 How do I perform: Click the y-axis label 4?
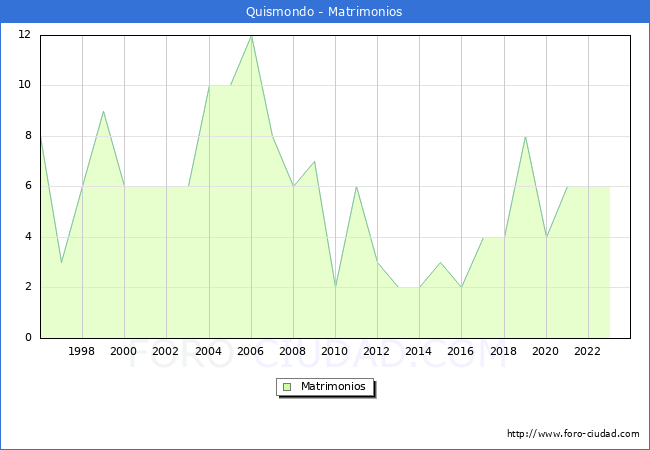(28, 237)
